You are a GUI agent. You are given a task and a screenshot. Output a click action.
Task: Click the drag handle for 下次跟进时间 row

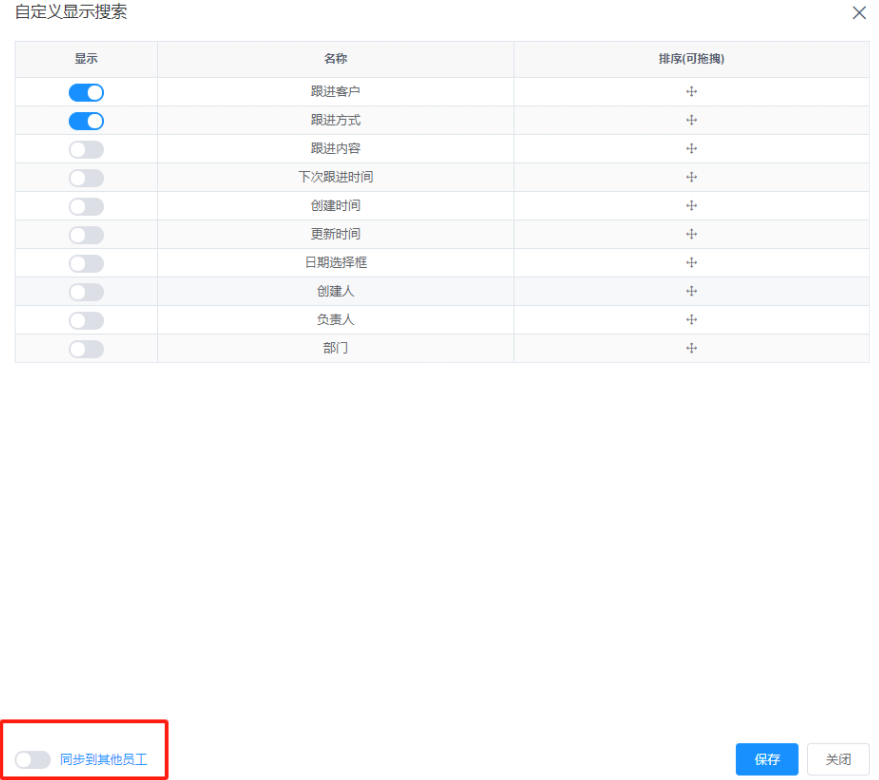pyautogui.click(x=692, y=177)
